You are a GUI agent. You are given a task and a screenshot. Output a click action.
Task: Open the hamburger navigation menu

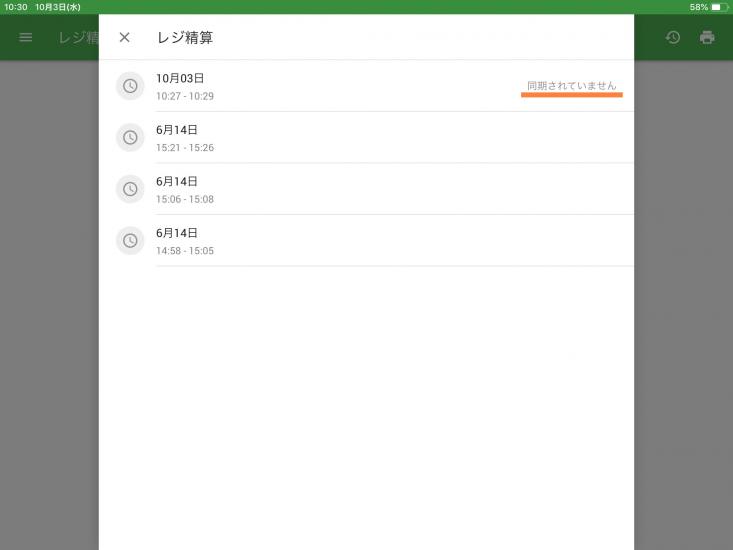click(x=26, y=37)
